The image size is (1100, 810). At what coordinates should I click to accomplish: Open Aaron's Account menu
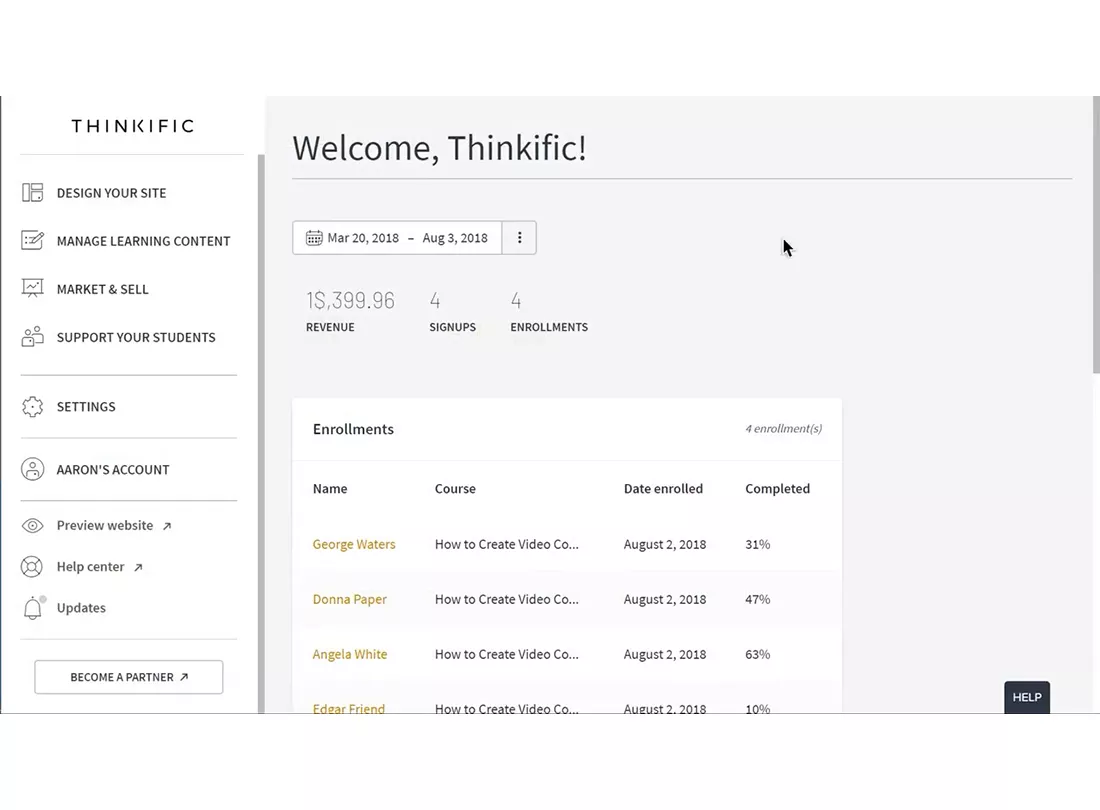click(x=113, y=470)
